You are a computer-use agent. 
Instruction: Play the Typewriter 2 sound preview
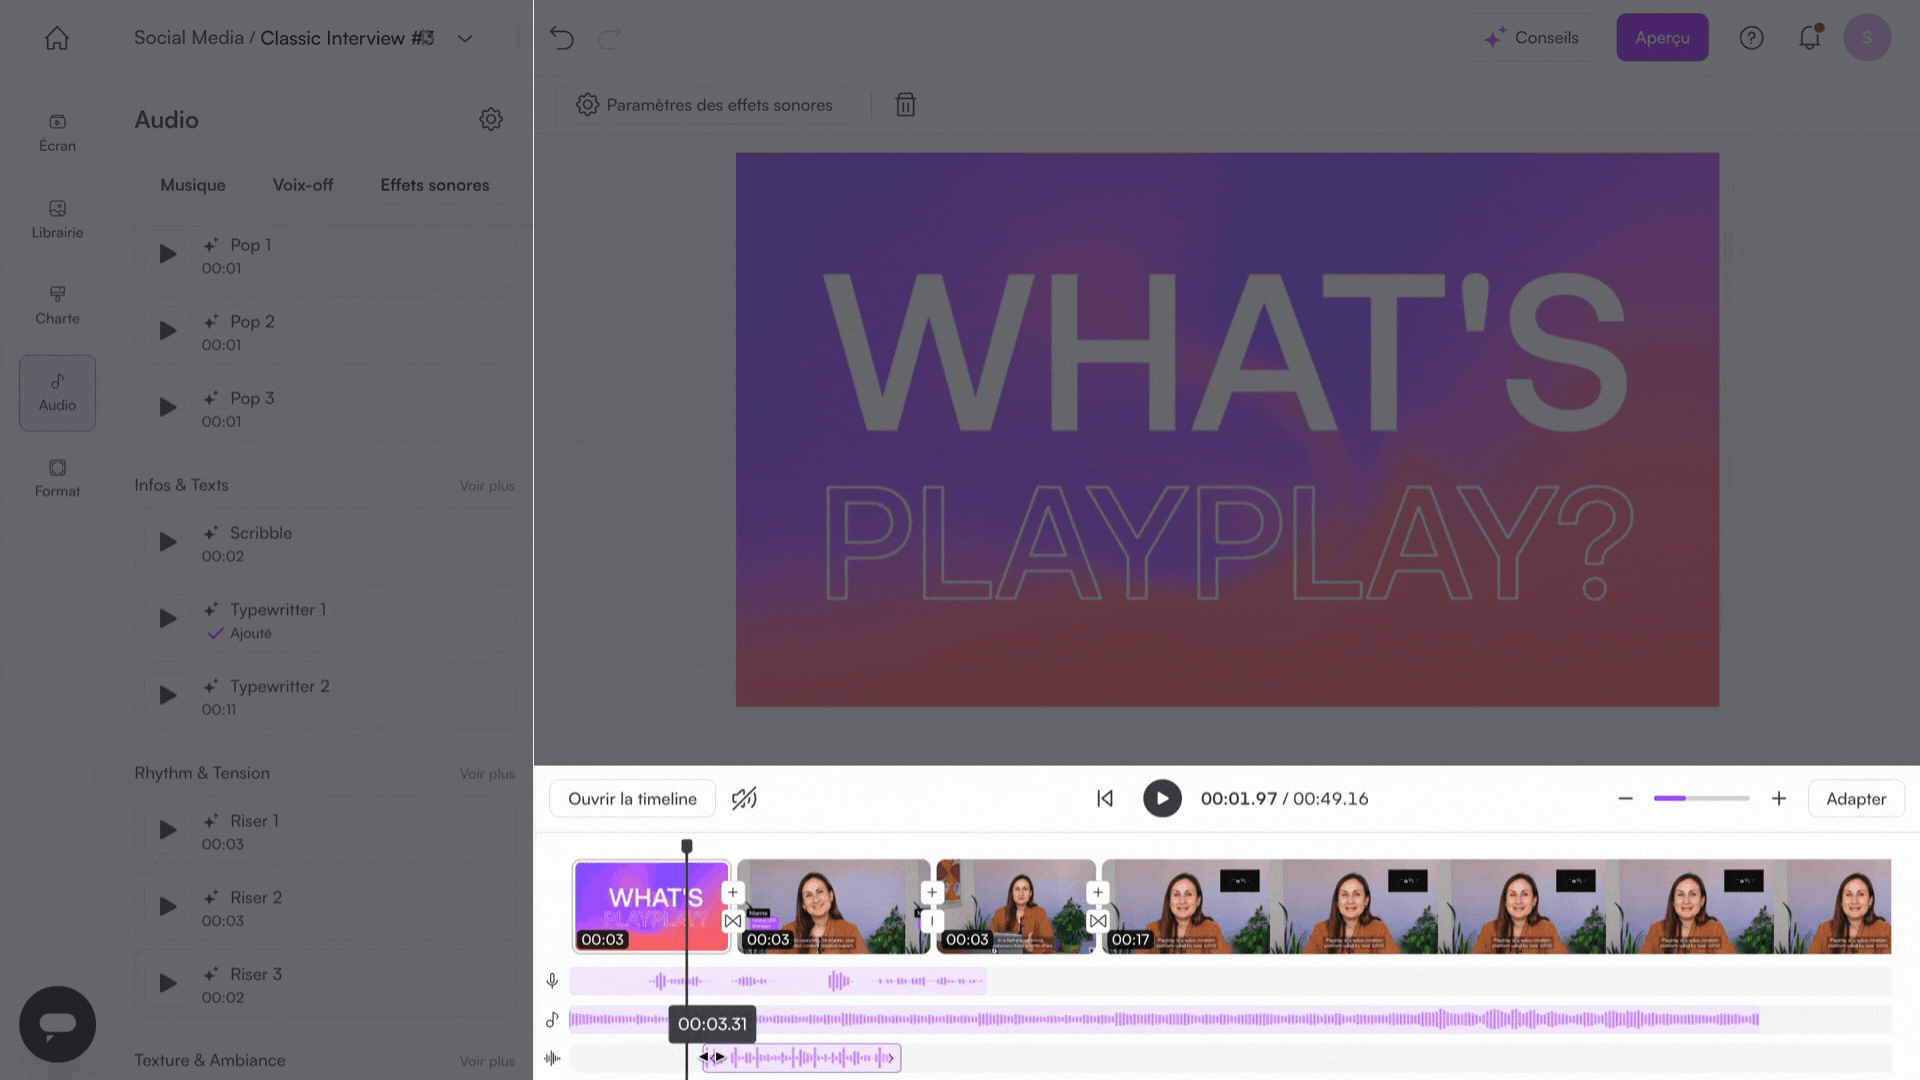point(168,695)
